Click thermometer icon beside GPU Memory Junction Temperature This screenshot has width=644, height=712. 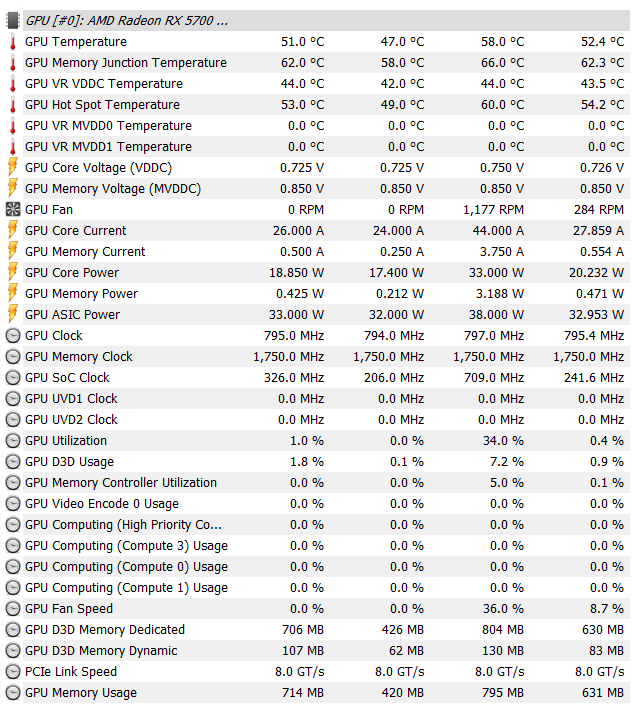[13, 63]
